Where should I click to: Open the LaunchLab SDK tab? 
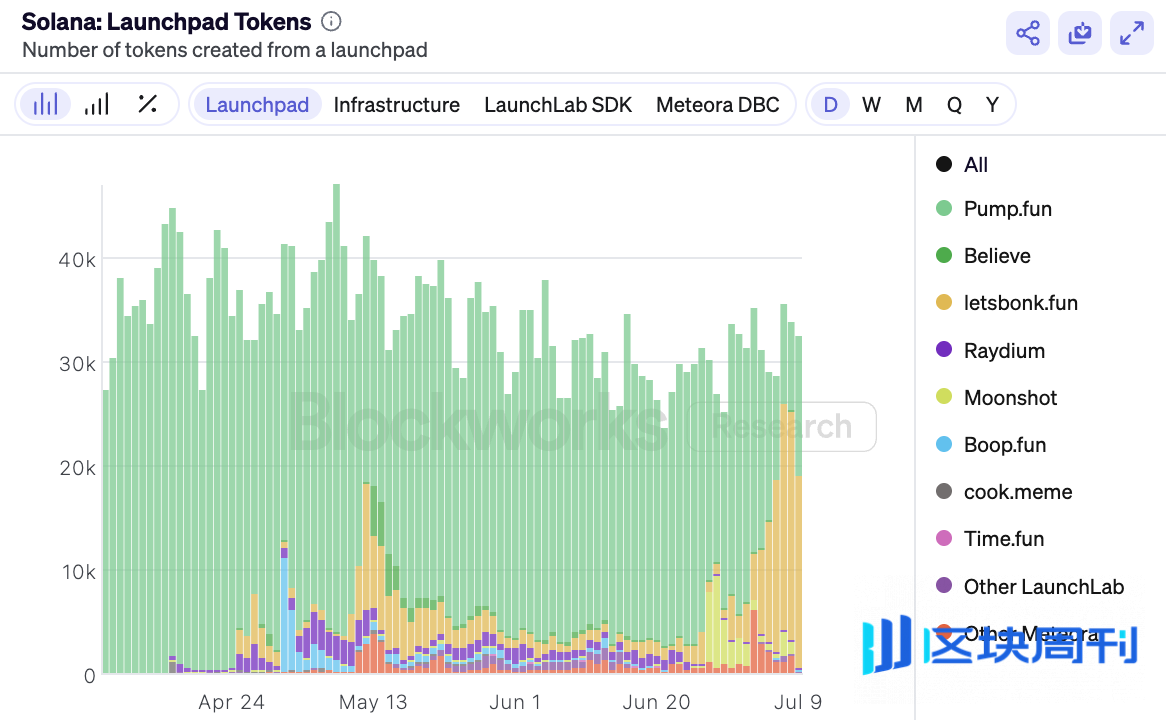click(x=558, y=105)
